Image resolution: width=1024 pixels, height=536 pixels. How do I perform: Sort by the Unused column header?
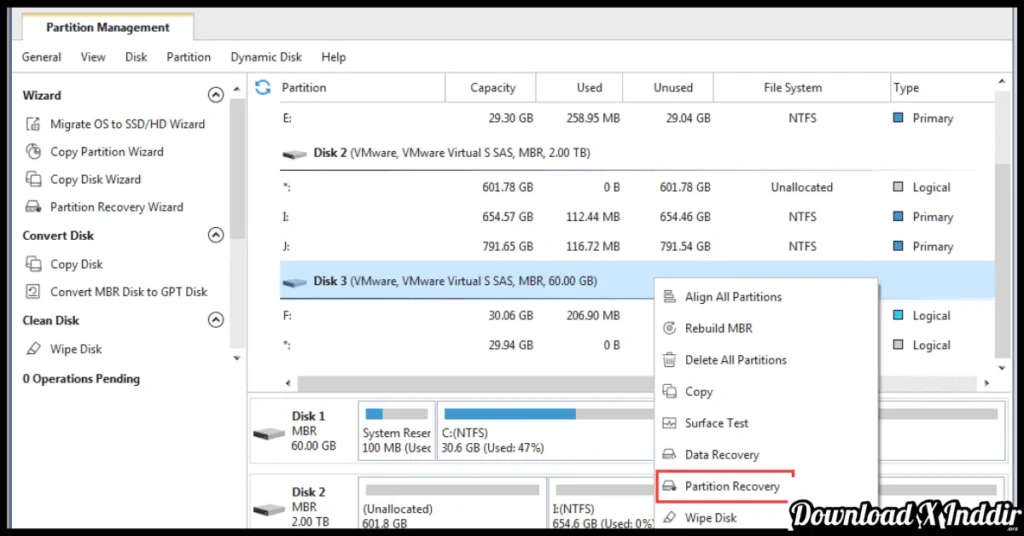(668, 87)
